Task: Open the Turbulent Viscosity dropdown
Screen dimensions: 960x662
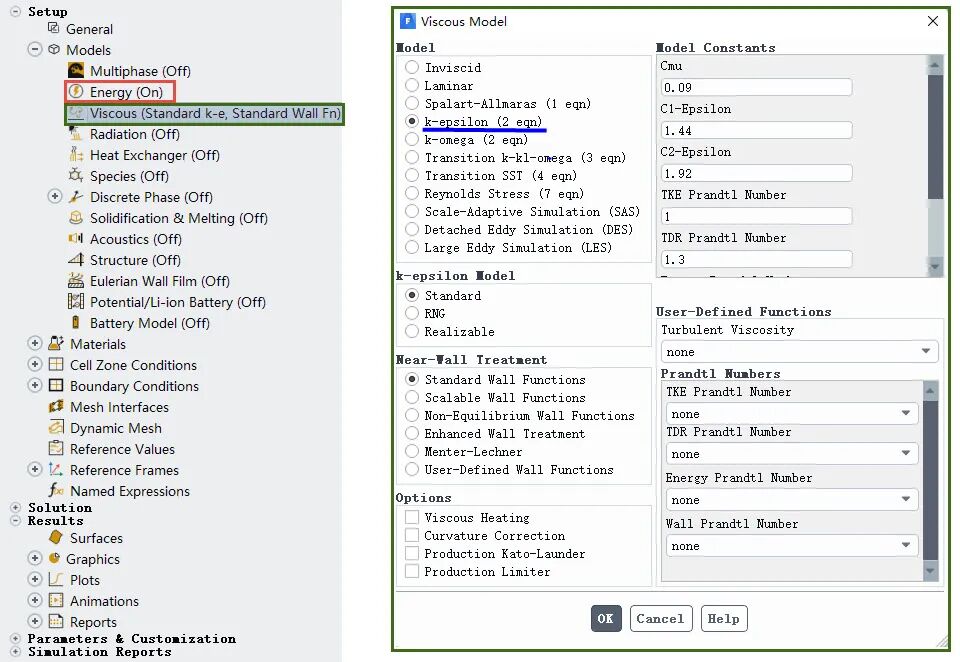Action: [799, 352]
